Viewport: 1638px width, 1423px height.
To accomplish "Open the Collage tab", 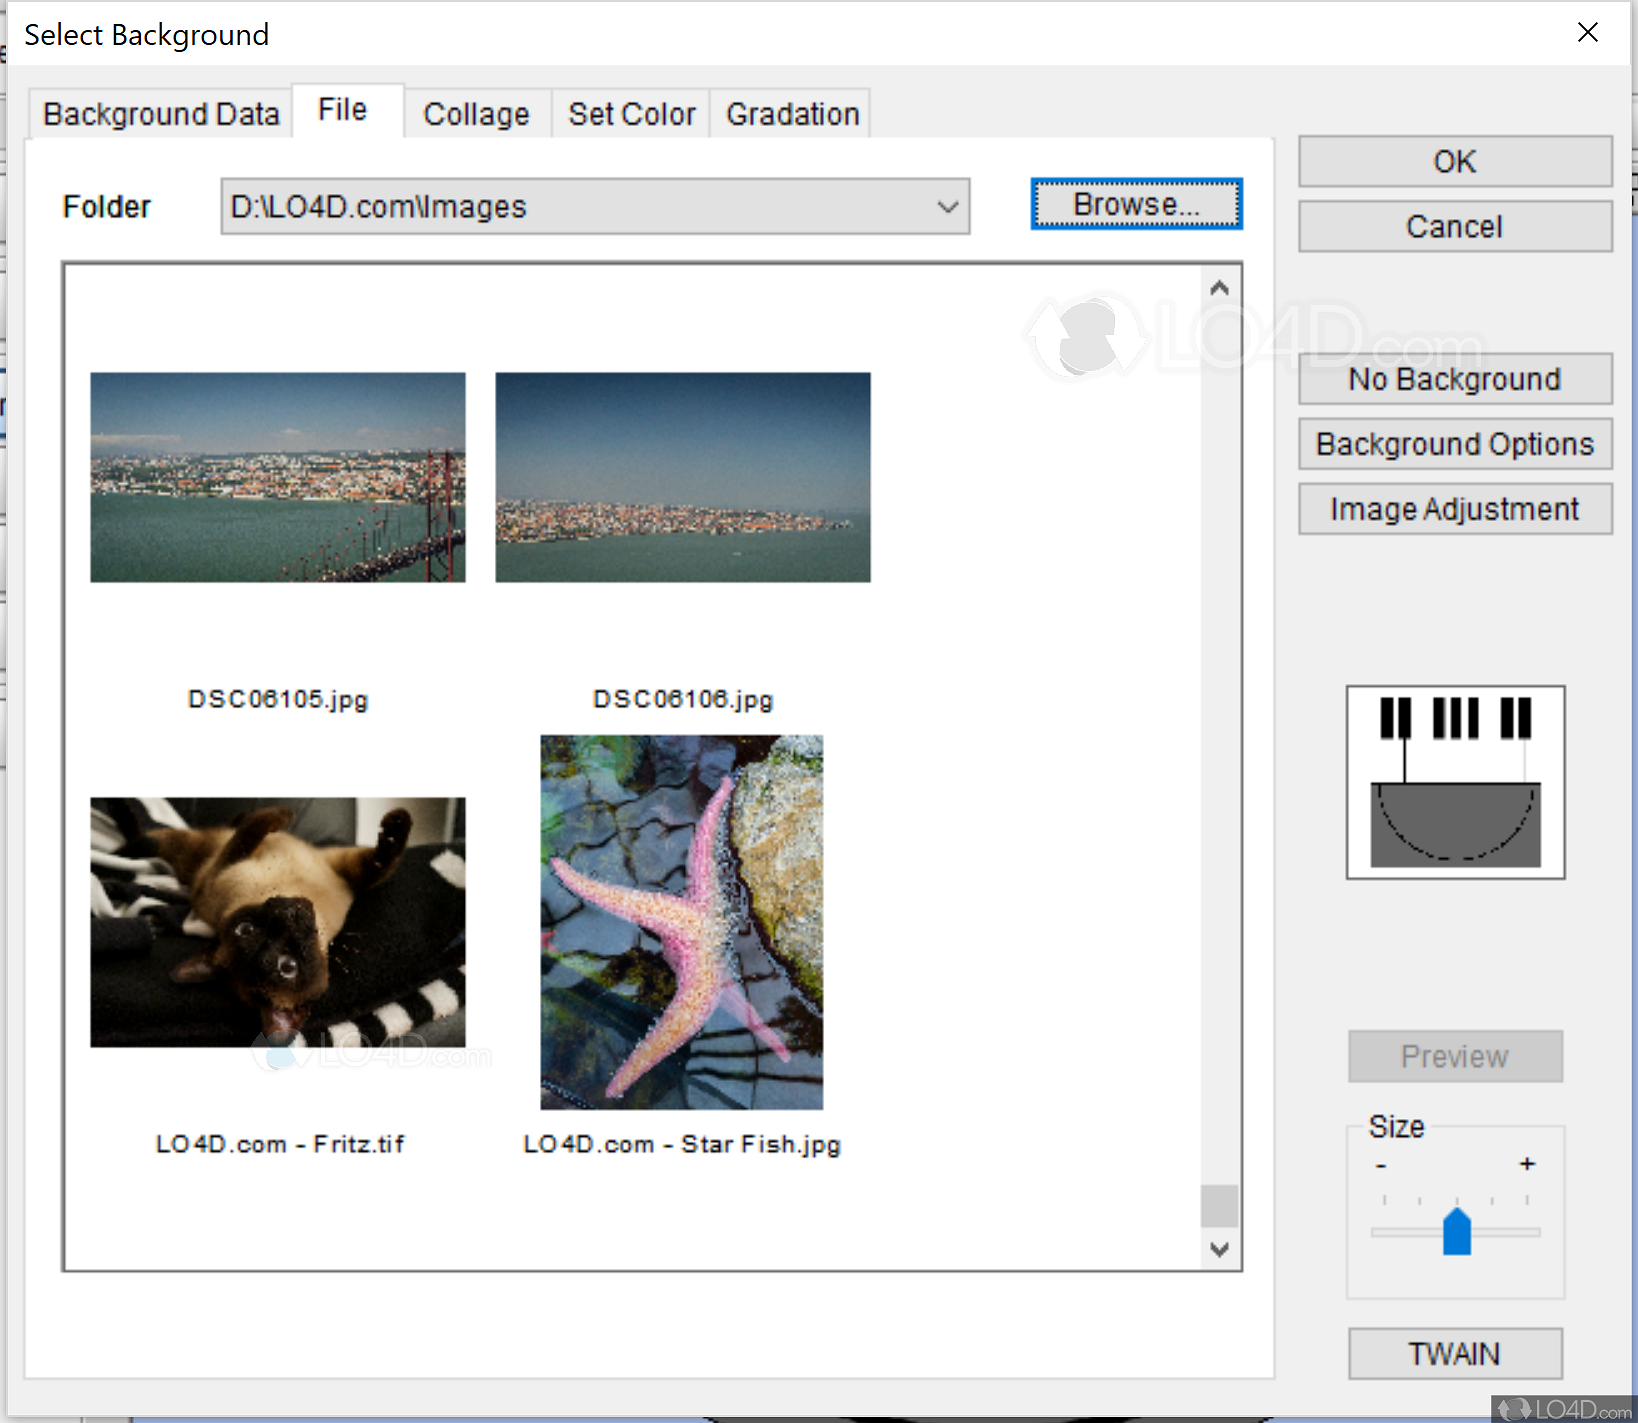I will 476,114.
